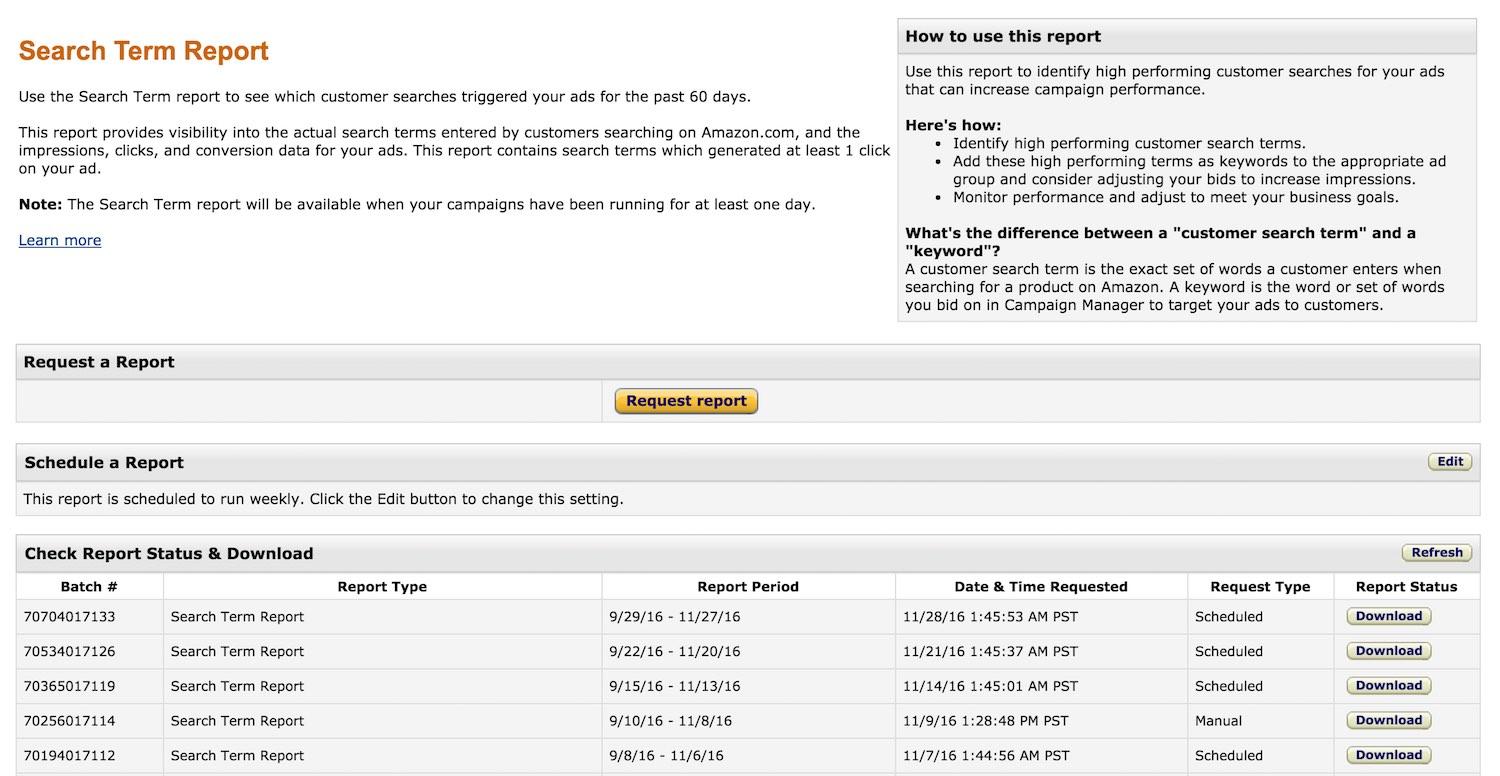The height and width of the screenshot is (776, 1500).
Task: Select the Manual request type cell
Action: pos(1218,721)
